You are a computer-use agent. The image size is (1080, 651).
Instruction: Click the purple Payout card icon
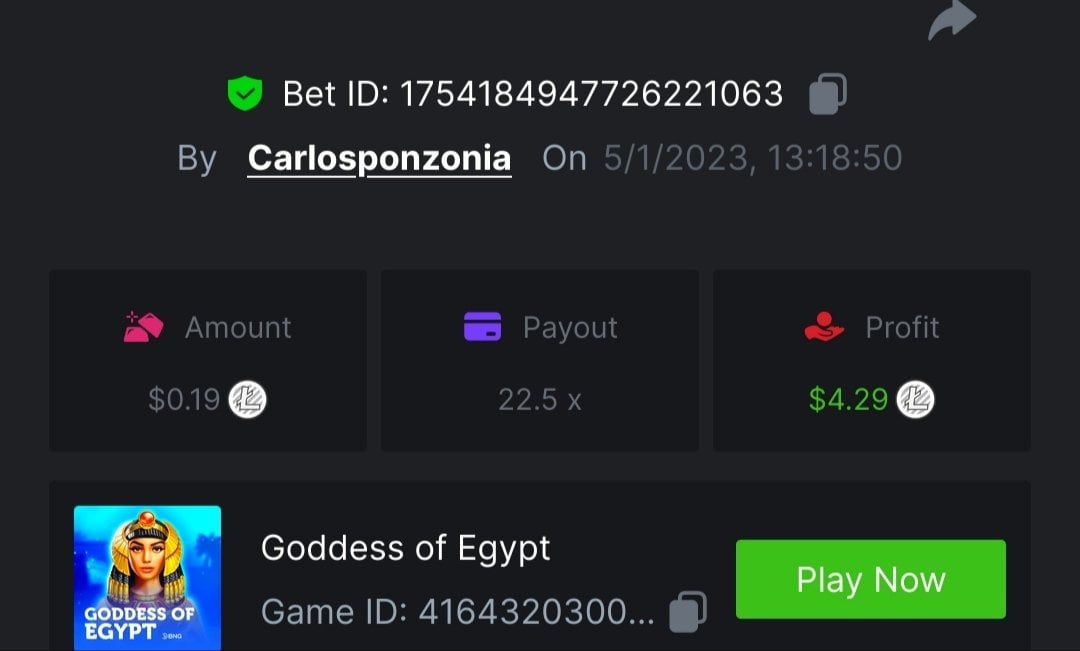482,327
